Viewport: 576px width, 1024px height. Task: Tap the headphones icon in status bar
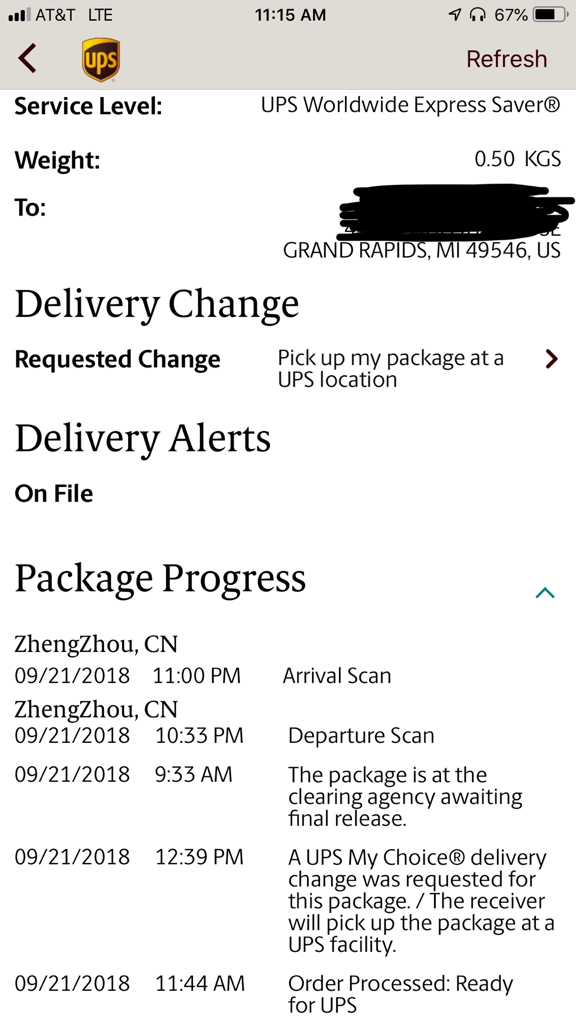[478, 14]
